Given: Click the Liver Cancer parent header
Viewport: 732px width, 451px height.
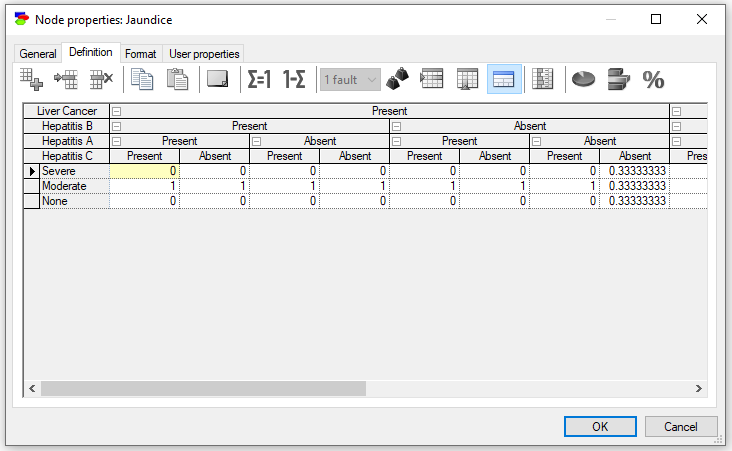Looking at the screenshot, I should [x=67, y=111].
